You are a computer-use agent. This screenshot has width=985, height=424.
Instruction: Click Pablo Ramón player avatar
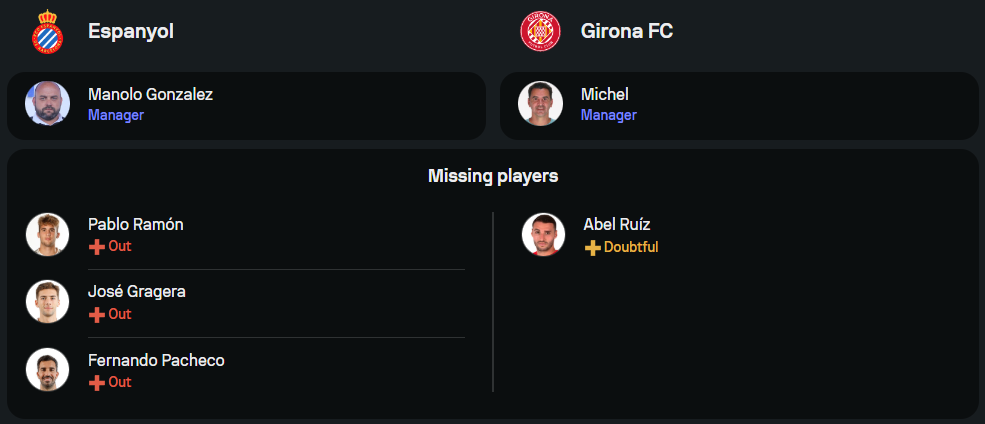coord(47,234)
